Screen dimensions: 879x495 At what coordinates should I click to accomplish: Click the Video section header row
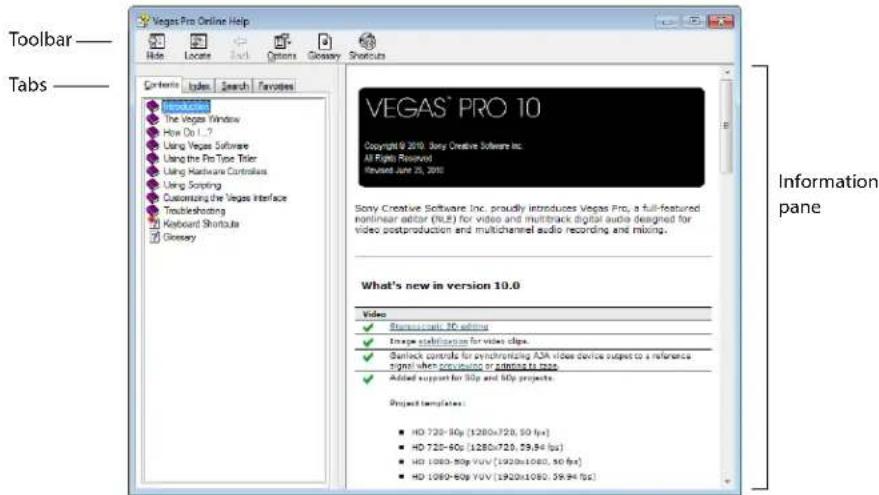tap(533, 314)
